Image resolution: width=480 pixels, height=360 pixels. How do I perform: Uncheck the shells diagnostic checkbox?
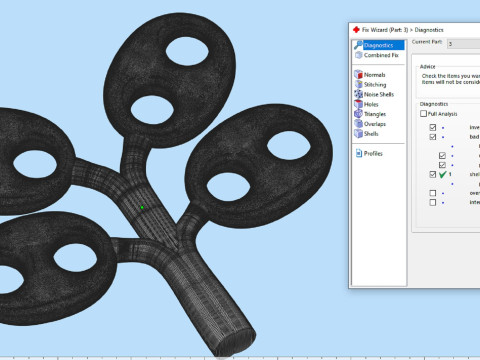pos(433,174)
